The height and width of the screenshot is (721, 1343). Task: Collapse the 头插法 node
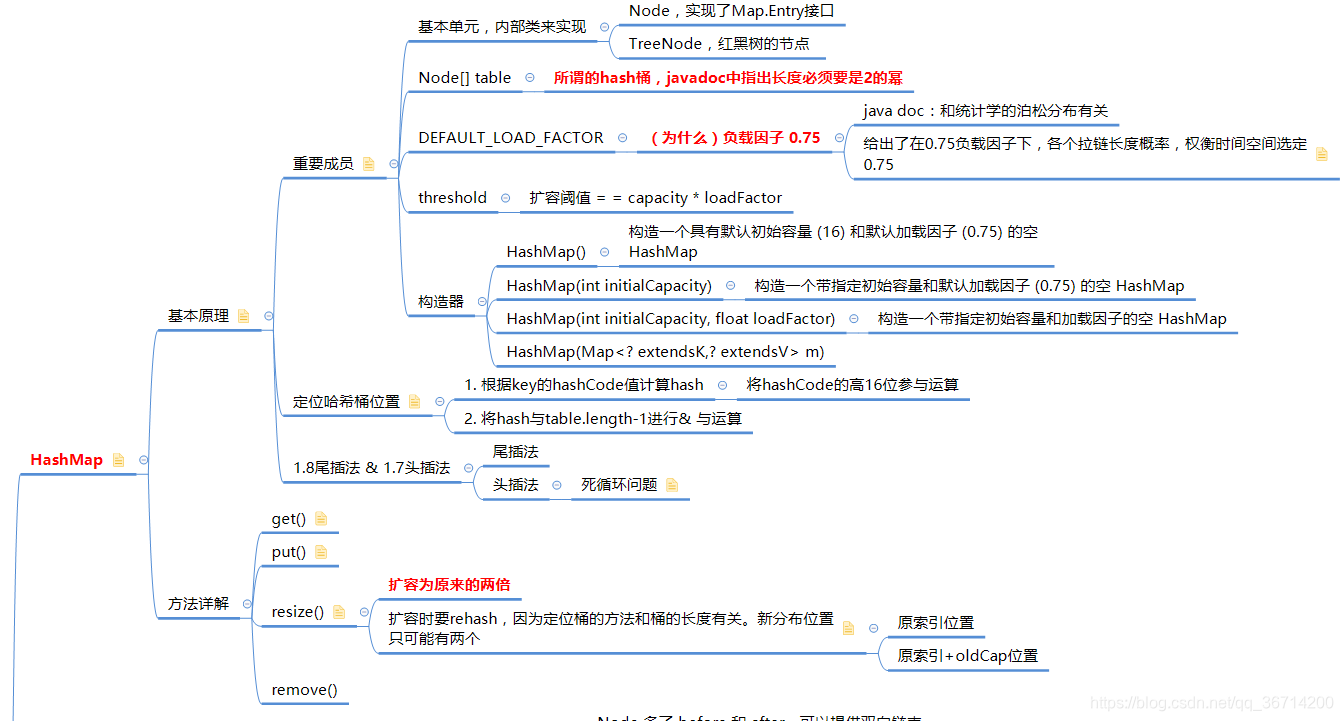click(x=556, y=485)
